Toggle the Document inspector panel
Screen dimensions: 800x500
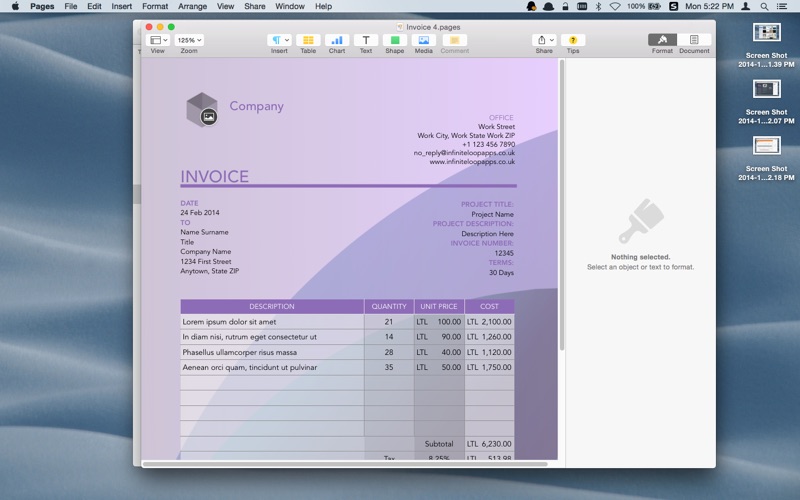tap(694, 40)
